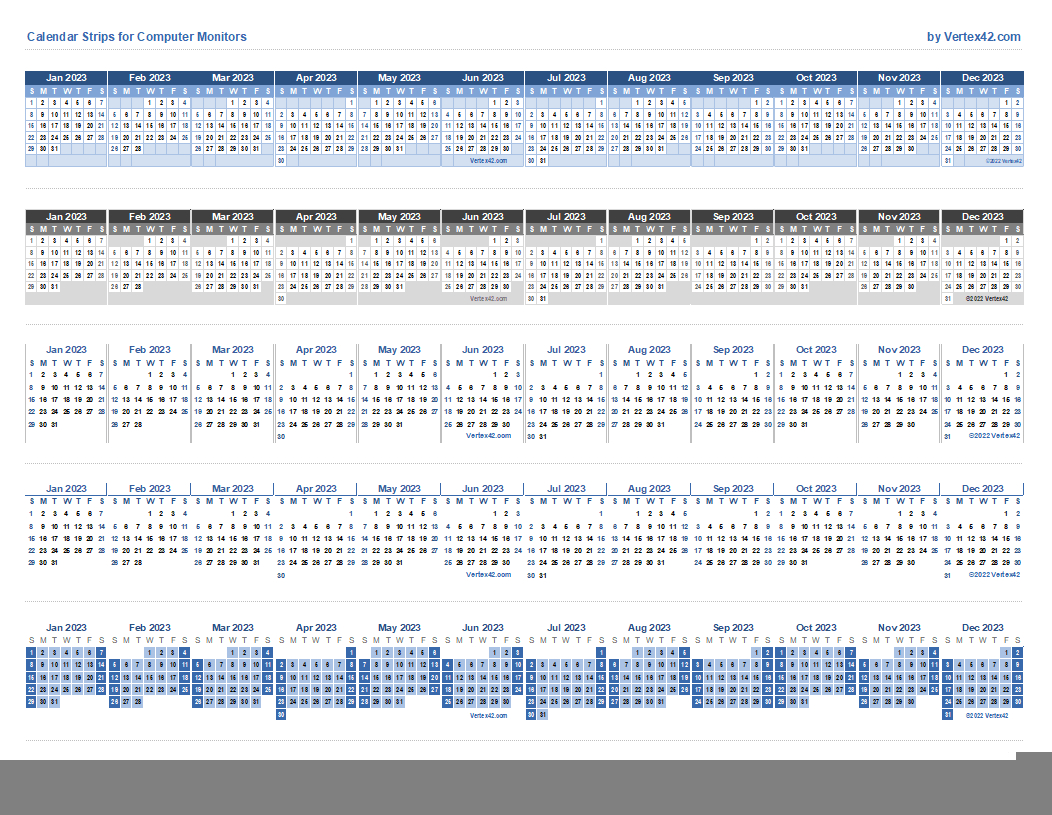Click 'Mar 2023' header in the fourth underlined strip
This screenshot has height=815, width=1052.
tap(233, 488)
